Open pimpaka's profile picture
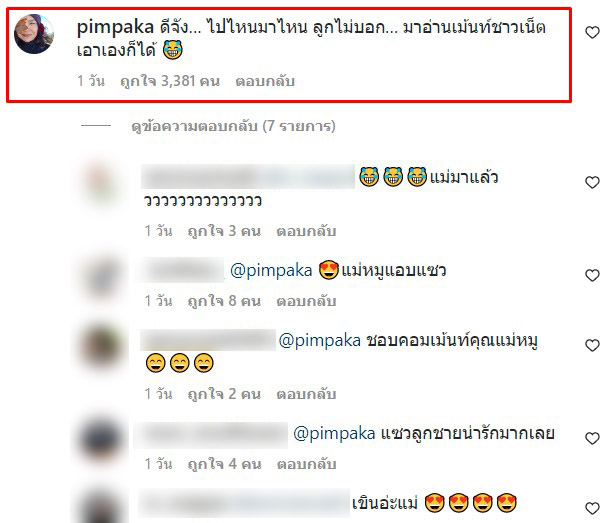This screenshot has width=611, height=523. [34, 34]
